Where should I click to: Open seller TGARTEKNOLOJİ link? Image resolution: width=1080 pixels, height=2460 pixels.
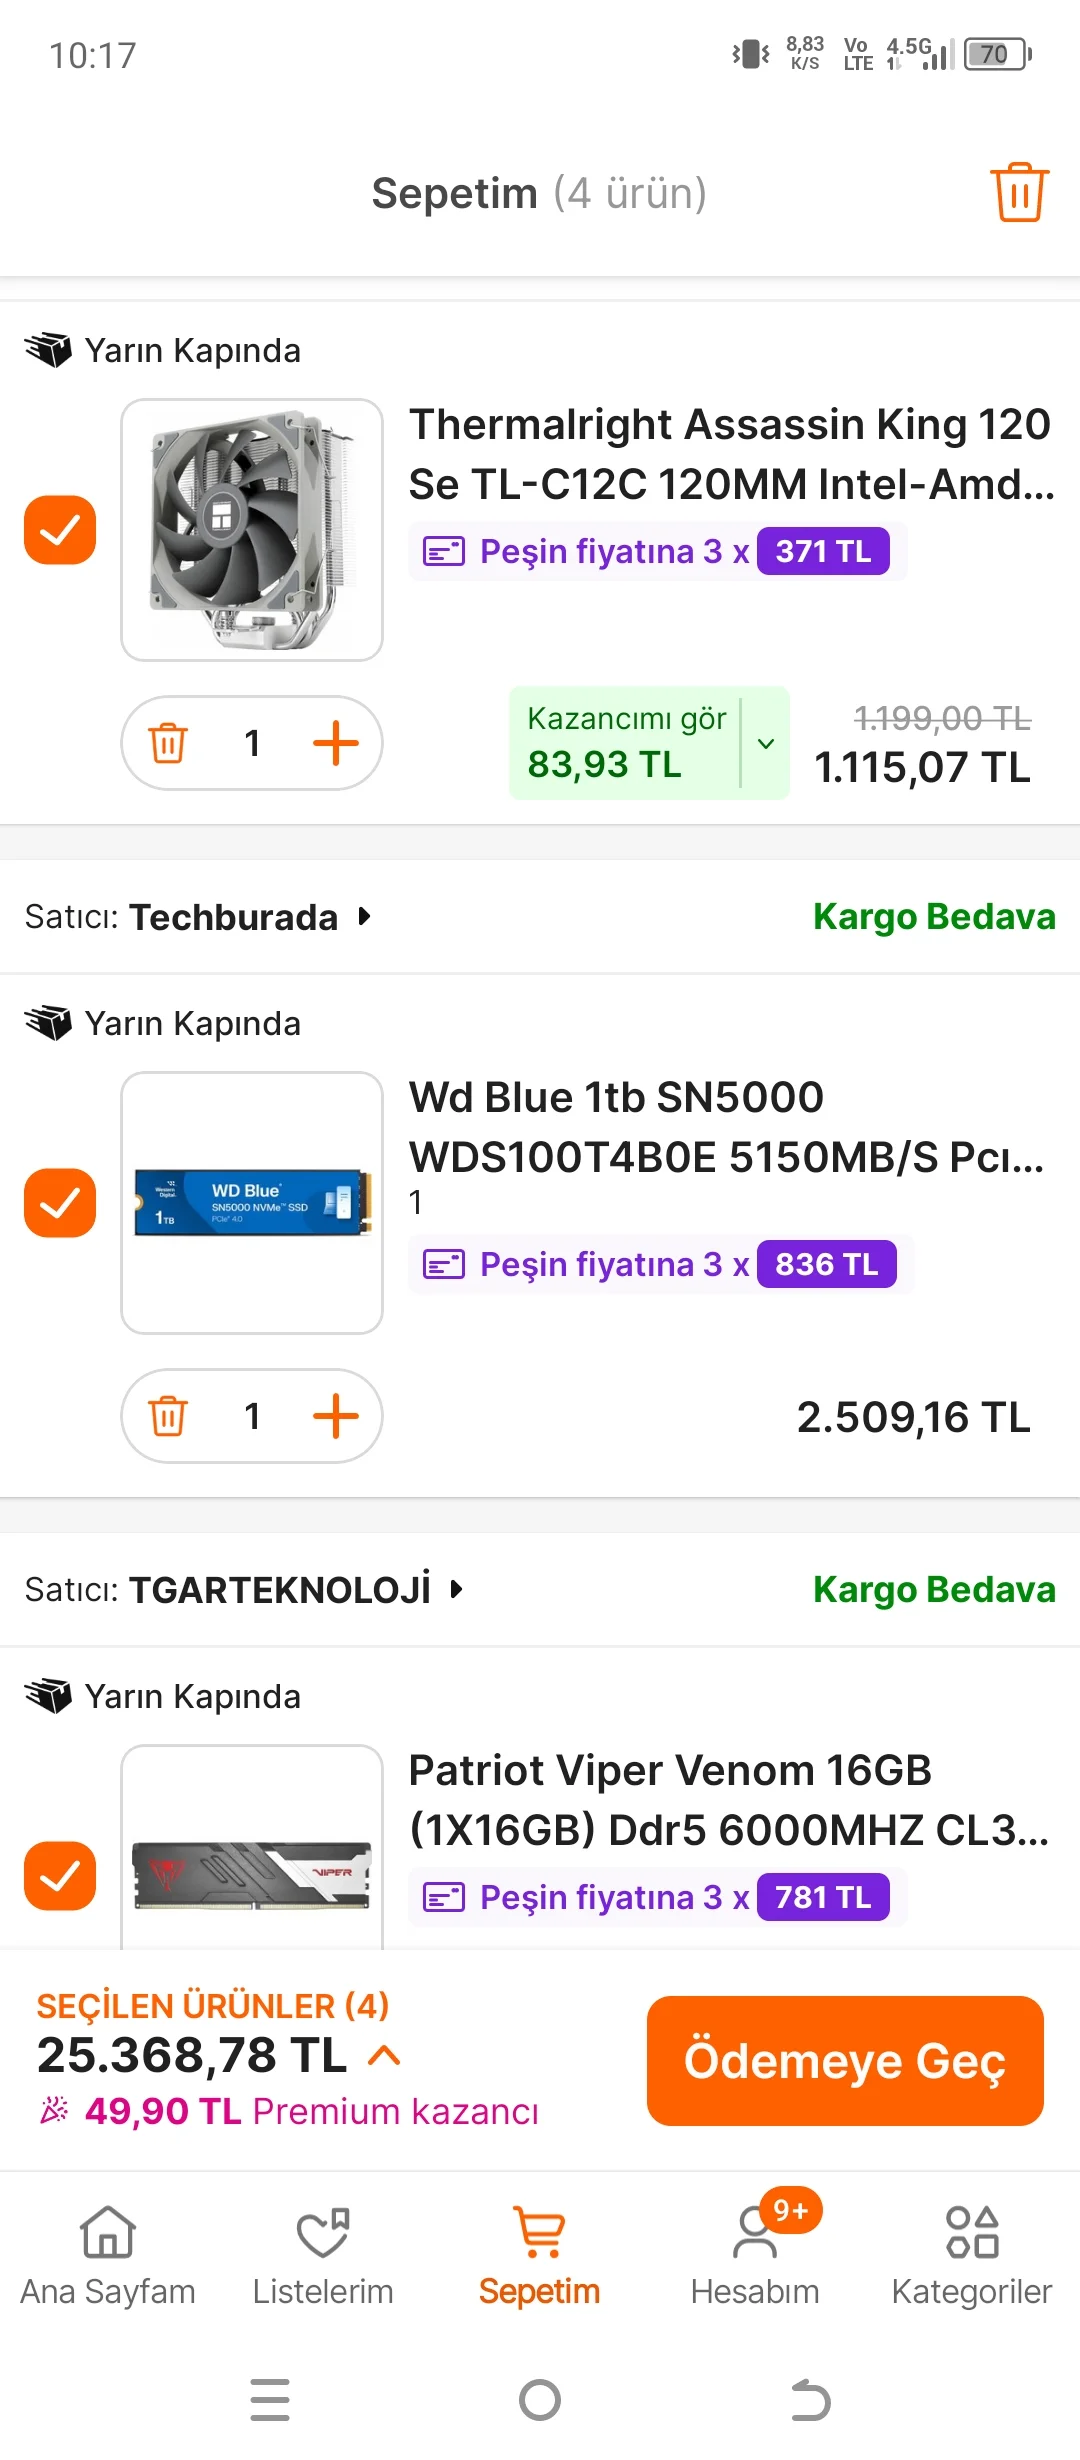280,1589
